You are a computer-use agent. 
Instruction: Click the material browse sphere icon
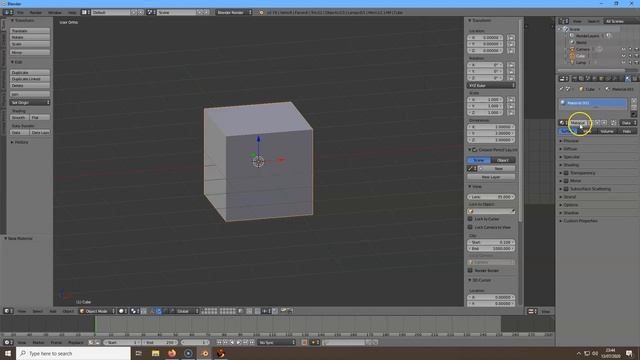pos(562,123)
